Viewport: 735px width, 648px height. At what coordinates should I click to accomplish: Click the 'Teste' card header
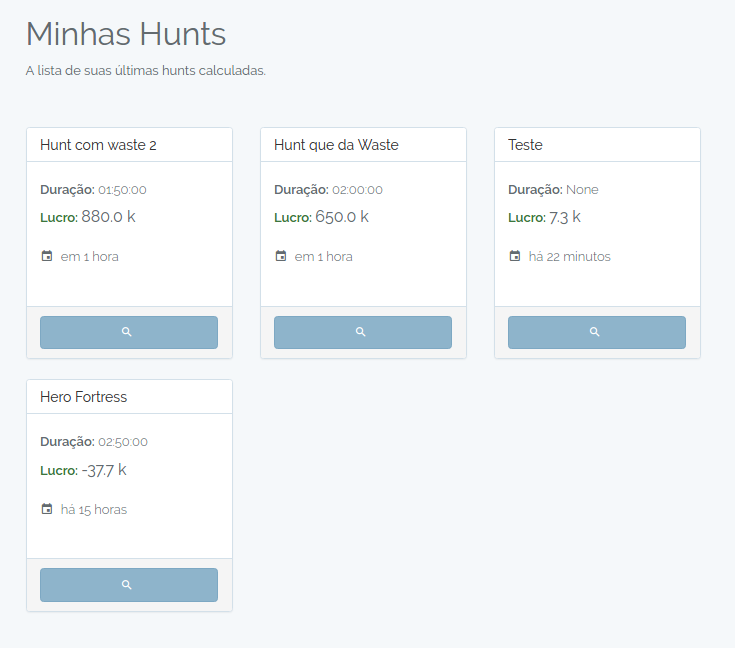(x=525, y=145)
